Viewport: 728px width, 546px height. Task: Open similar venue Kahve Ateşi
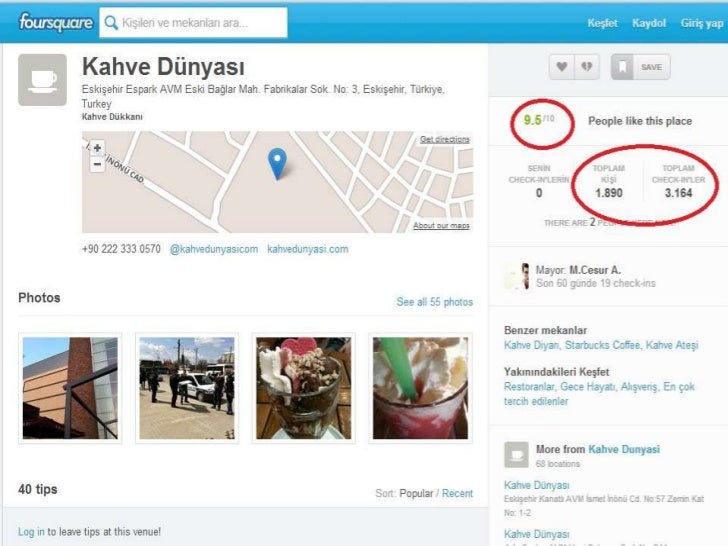coord(672,345)
